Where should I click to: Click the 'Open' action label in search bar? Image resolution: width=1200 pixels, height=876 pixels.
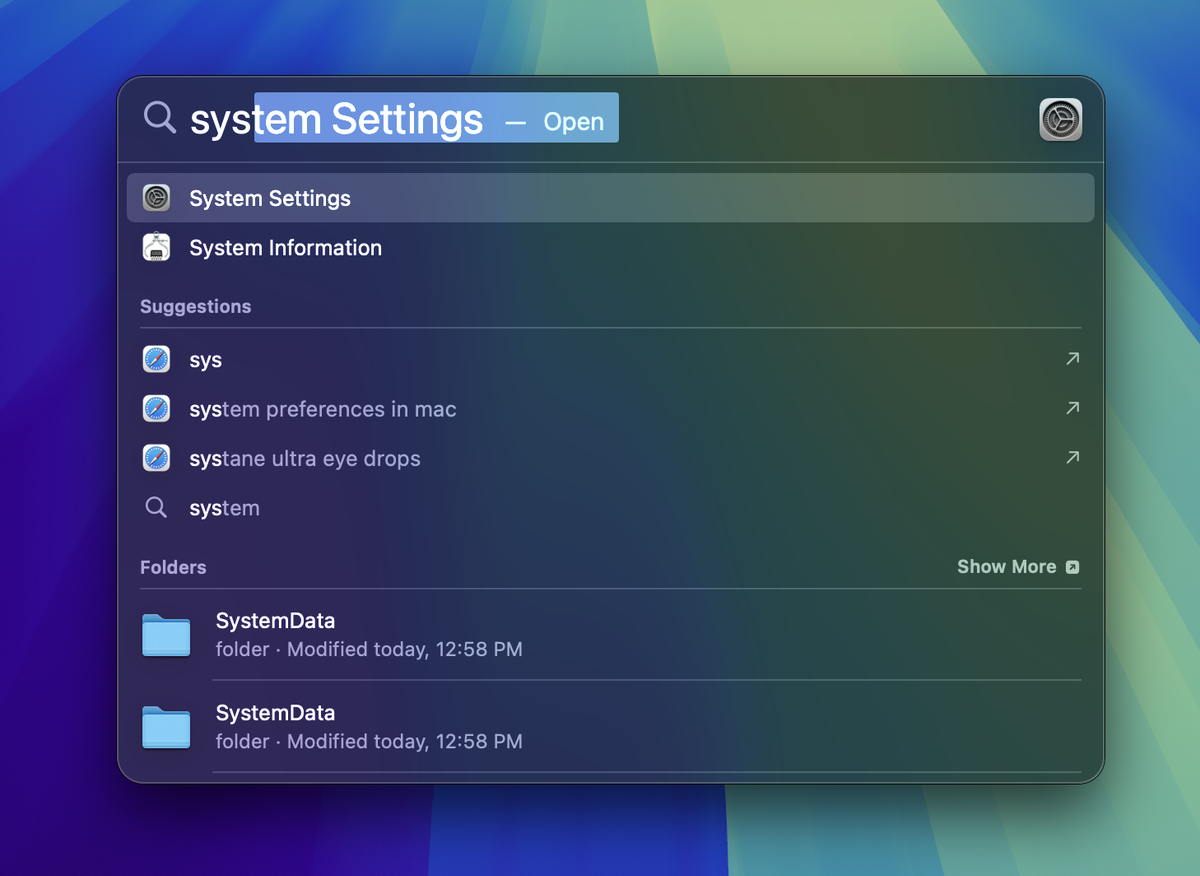573,122
